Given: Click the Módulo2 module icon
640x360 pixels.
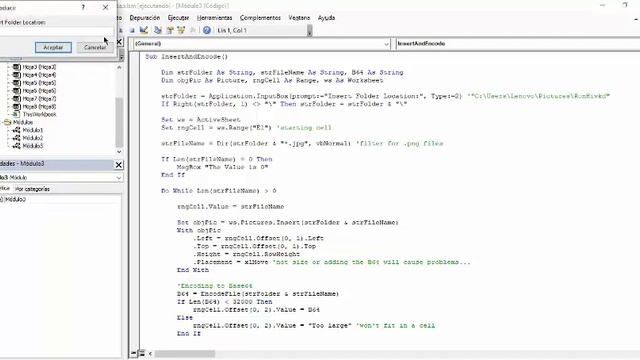Looking at the screenshot, I should [x=16, y=138].
